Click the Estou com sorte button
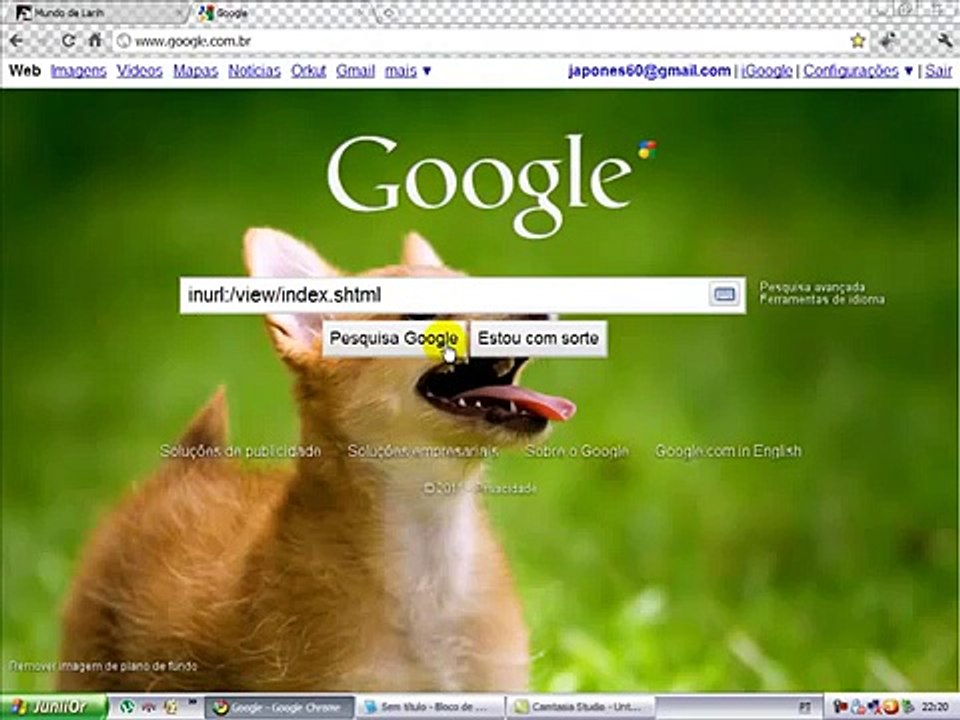The image size is (960, 720). point(538,339)
